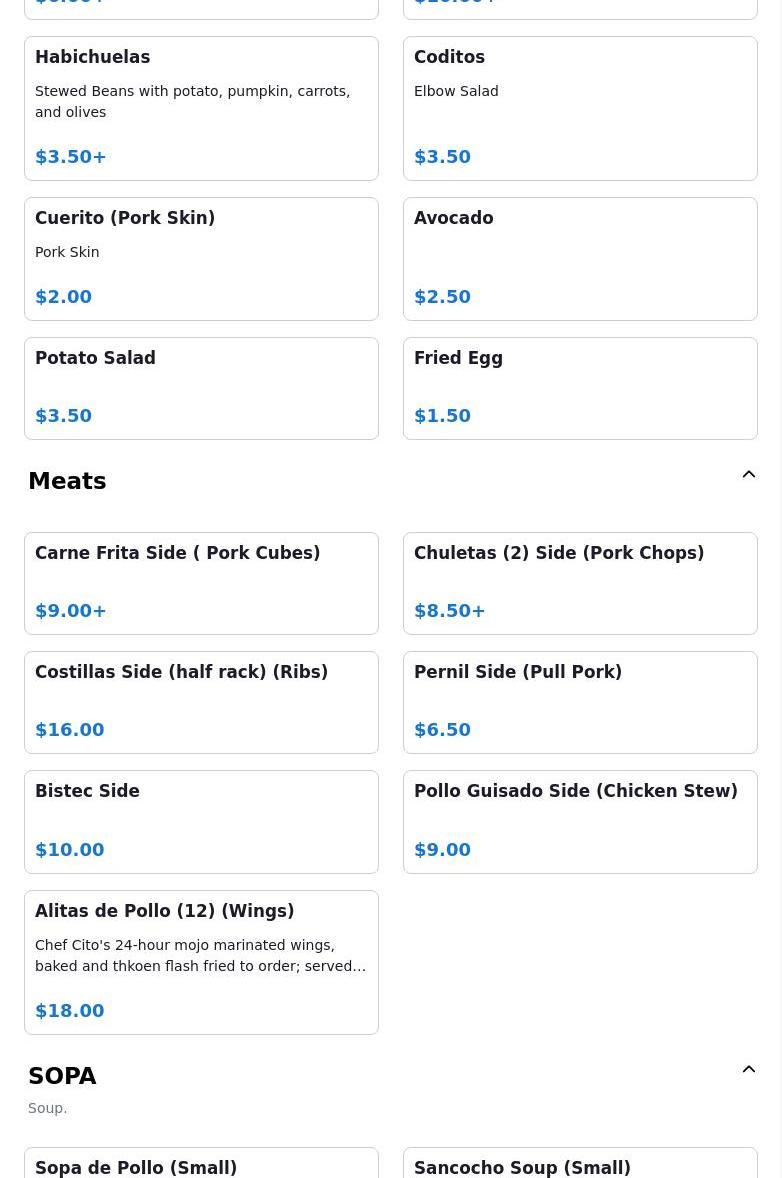
Task: Select Potato Salad card
Action: tap(201, 388)
